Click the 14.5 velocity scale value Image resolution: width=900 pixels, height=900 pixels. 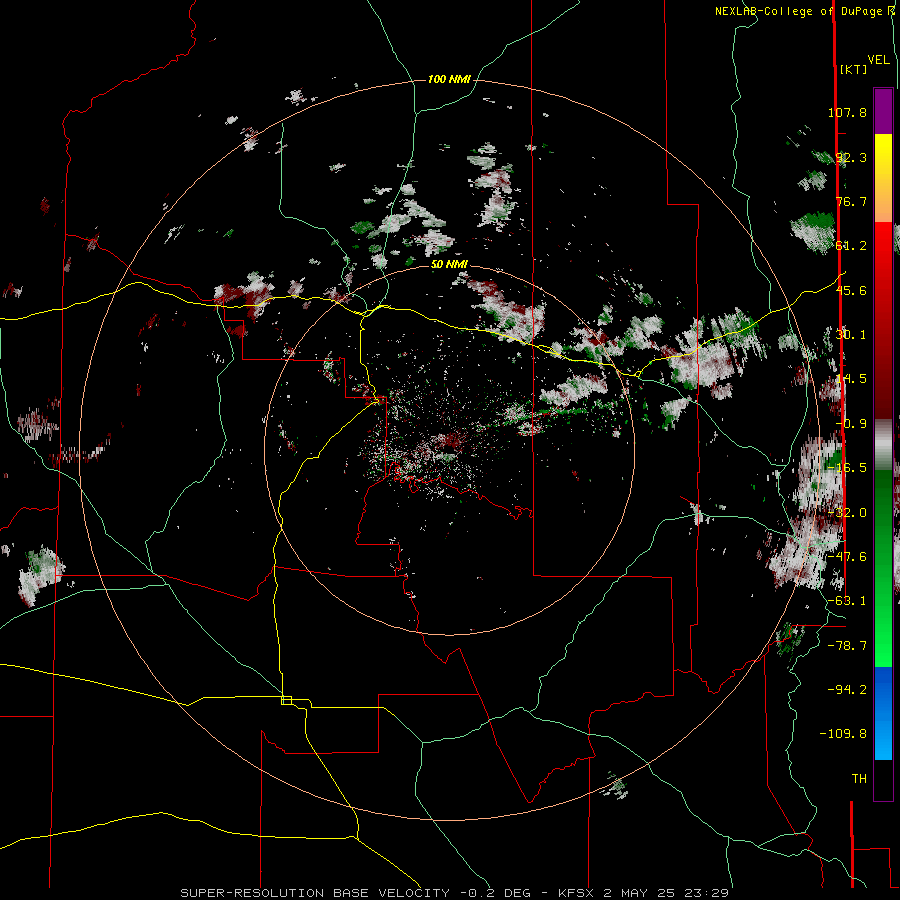(851, 379)
